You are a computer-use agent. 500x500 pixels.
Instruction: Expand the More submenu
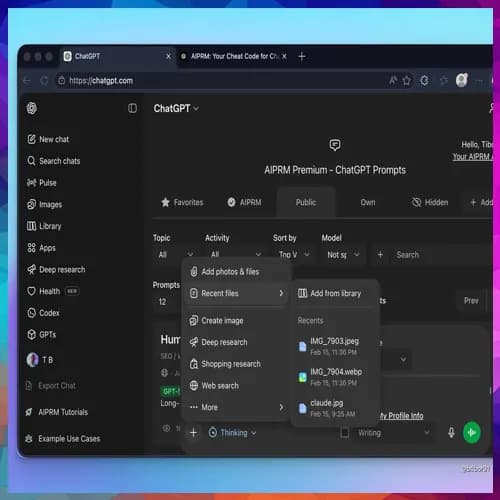[236, 407]
